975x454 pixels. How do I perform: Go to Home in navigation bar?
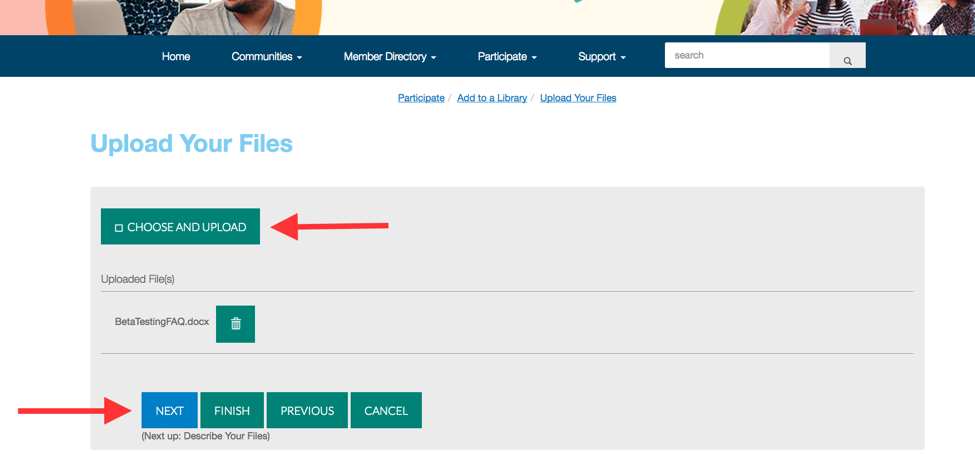pyautogui.click(x=176, y=57)
